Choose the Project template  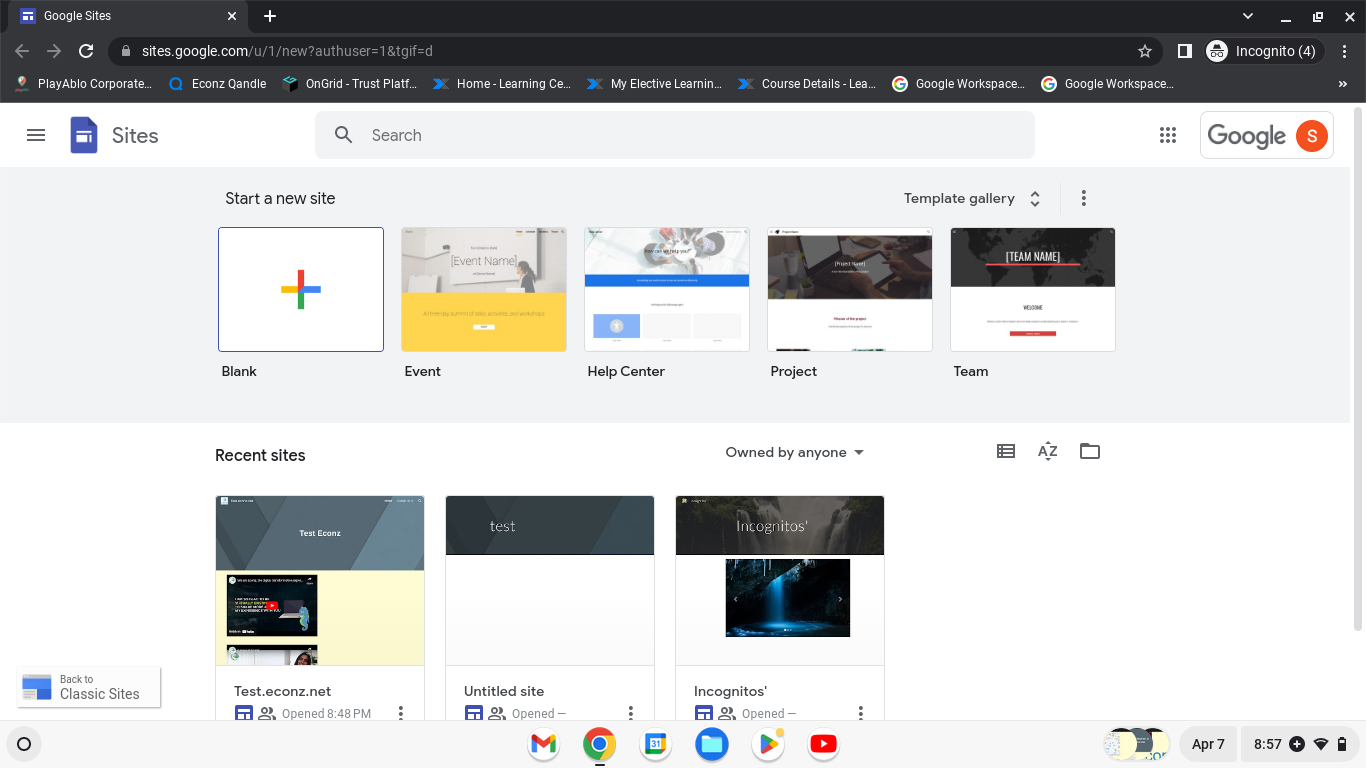[x=850, y=289]
